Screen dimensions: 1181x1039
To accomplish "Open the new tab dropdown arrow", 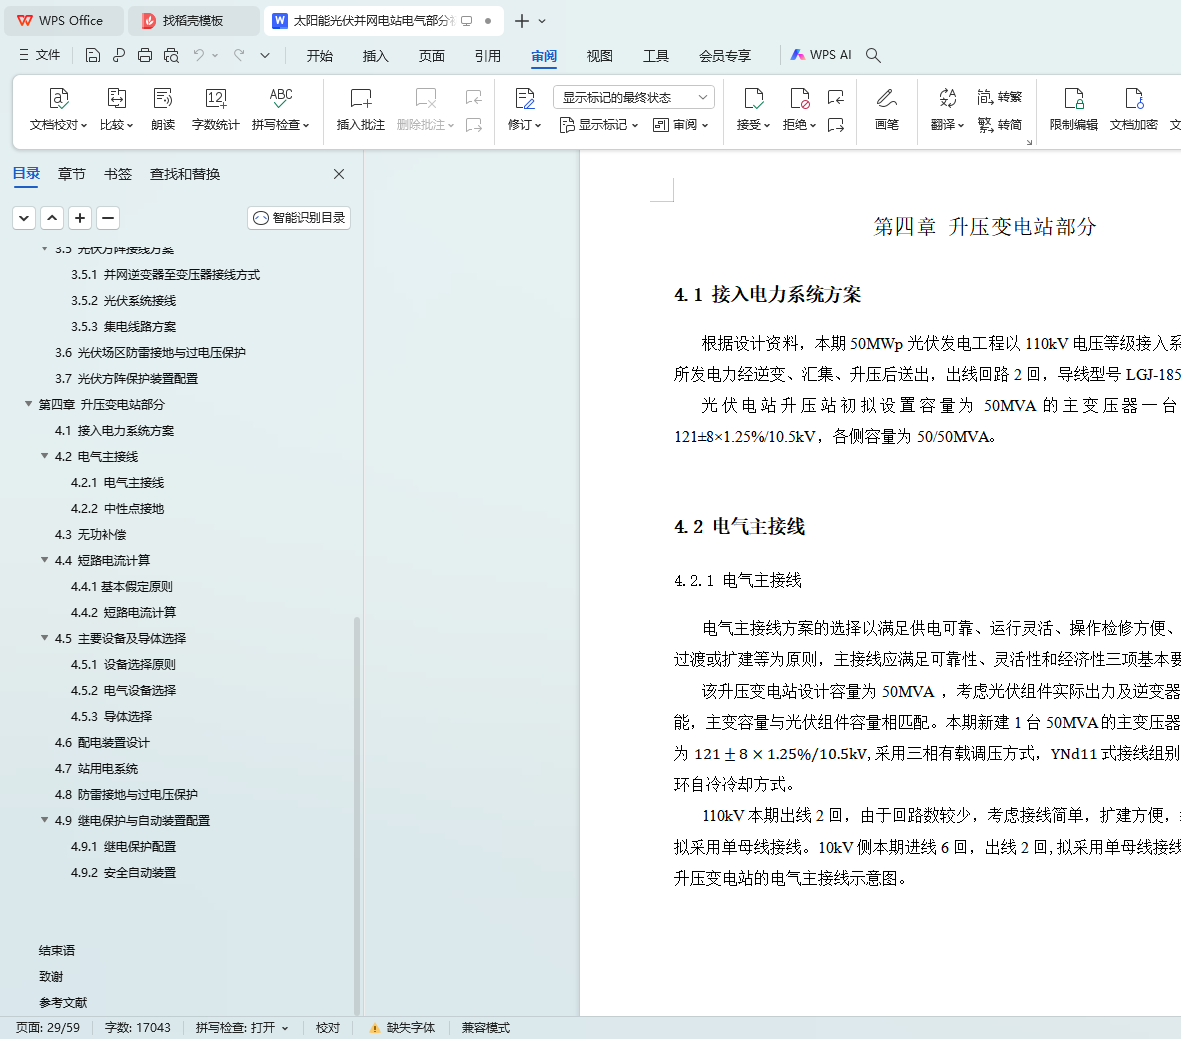I will click(x=542, y=21).
